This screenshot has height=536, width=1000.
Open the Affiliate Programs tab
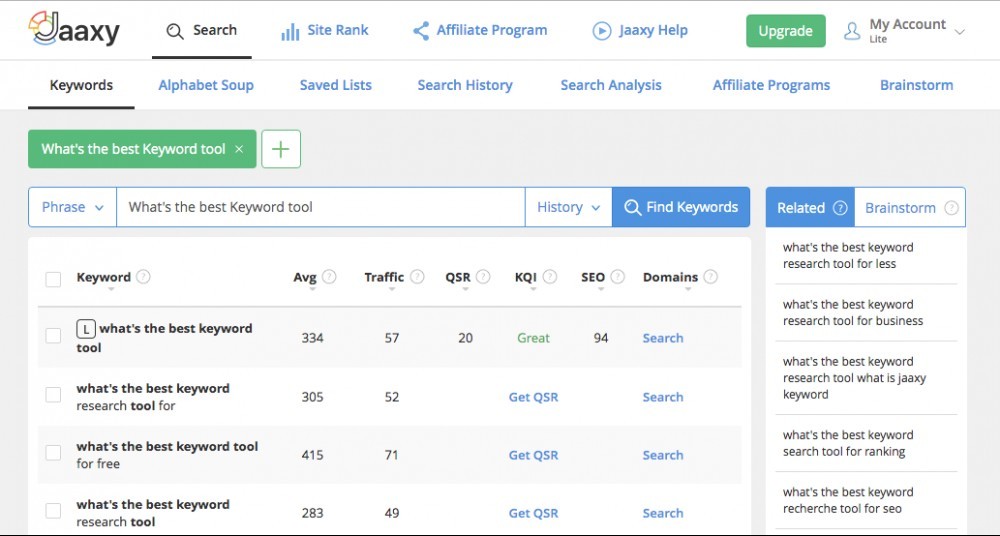click(x=771, y=86)
